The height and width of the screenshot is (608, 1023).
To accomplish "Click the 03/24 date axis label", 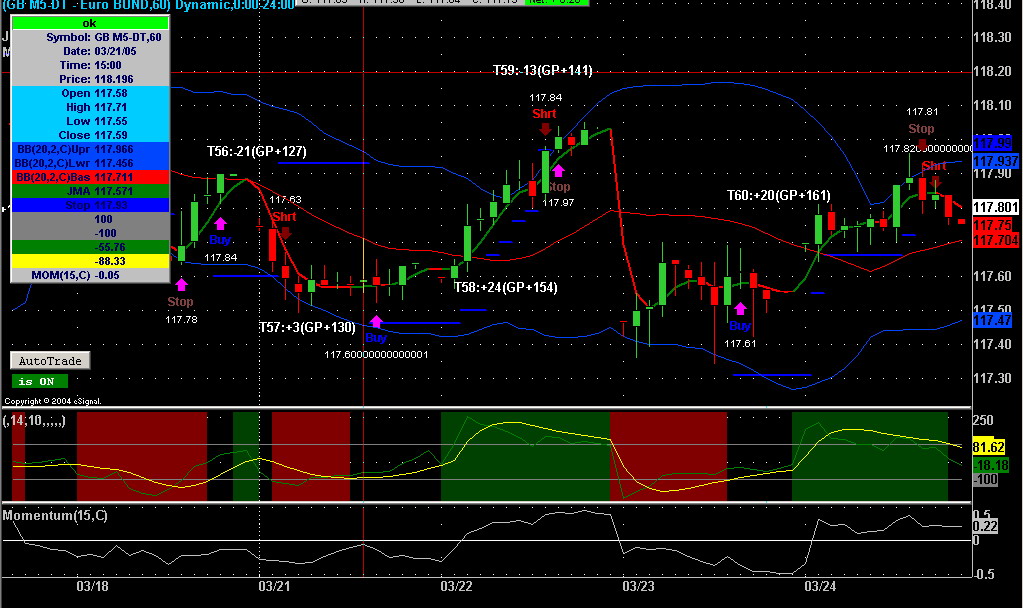I will tap(820, 586).
